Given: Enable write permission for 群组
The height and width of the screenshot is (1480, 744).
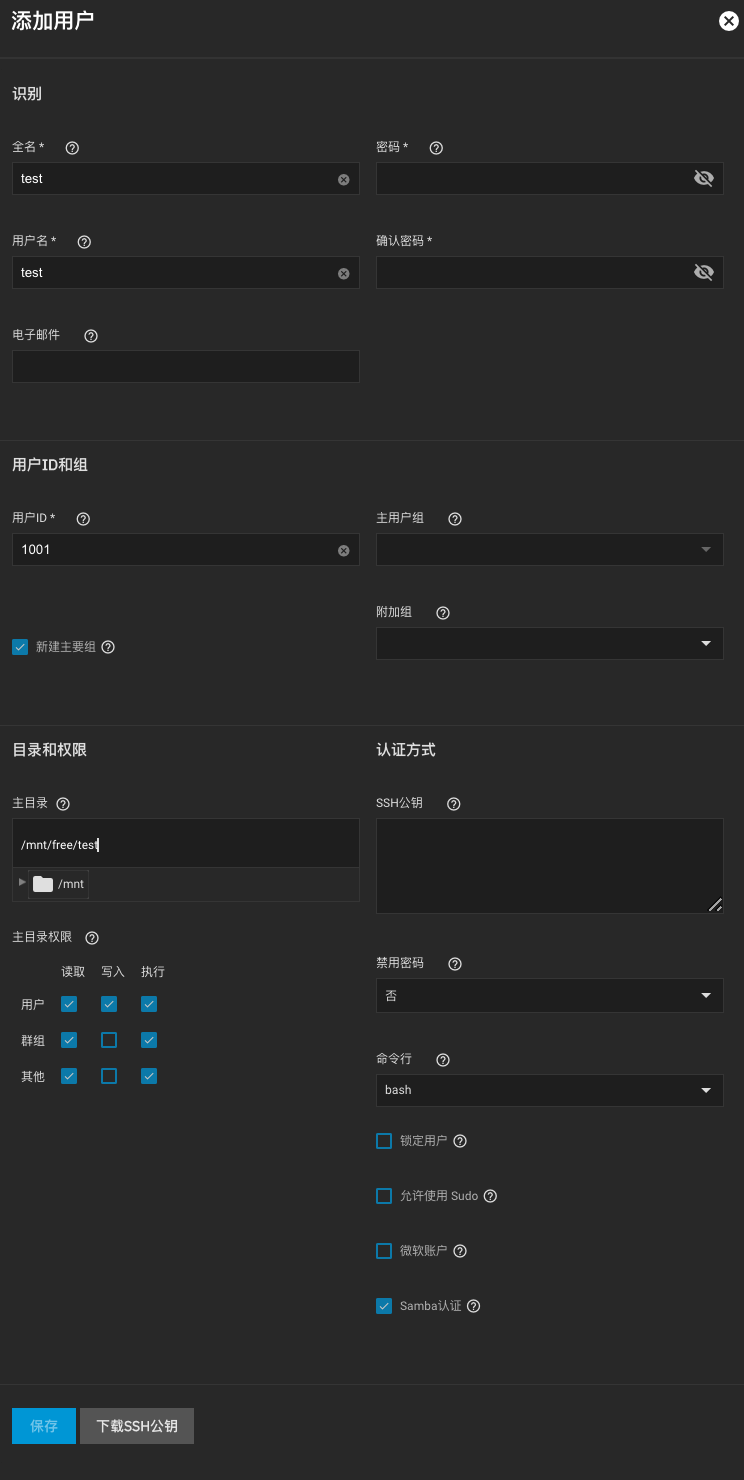Looking at the screenshot, I should tap(109, 1040).
